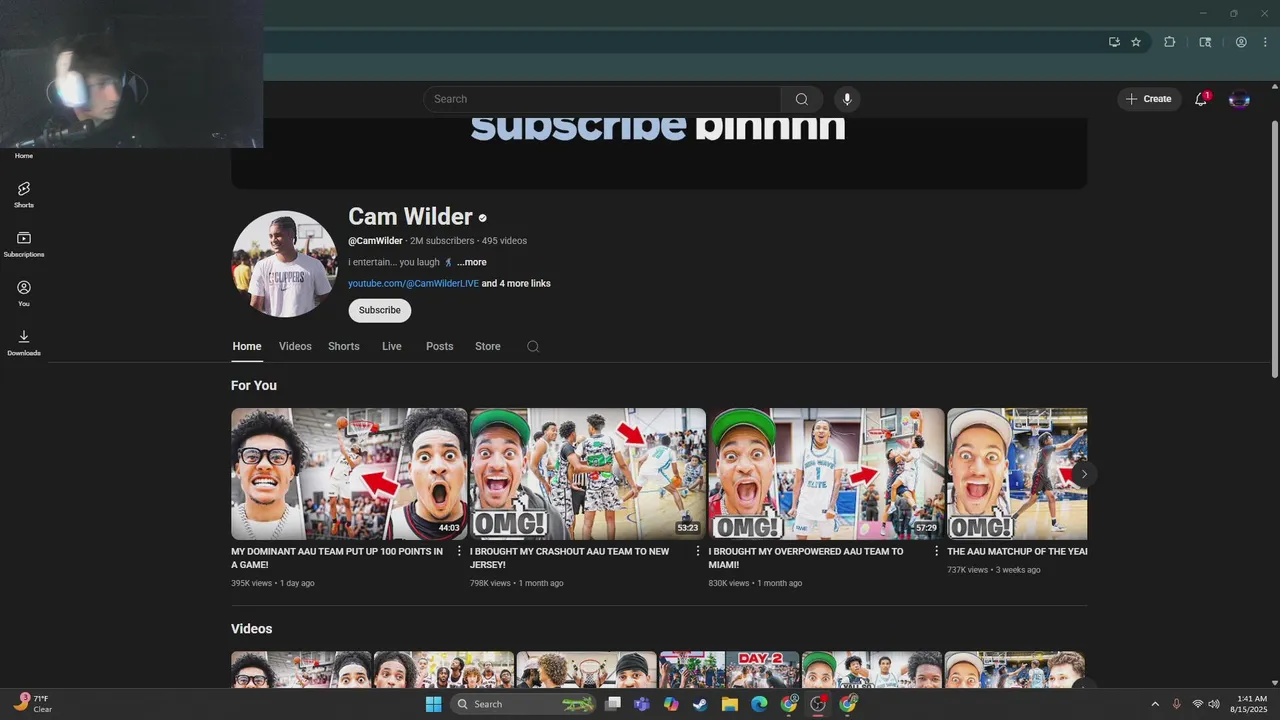Click the YouTube search magnifier button

tap(801, 99)
